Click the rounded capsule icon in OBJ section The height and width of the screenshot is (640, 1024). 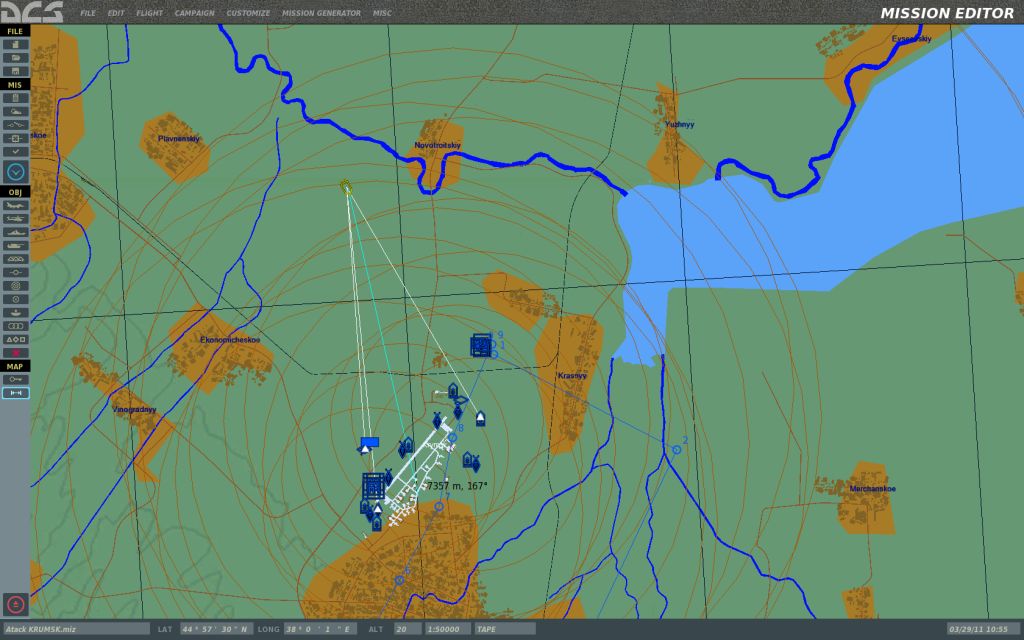pos(15,326)
